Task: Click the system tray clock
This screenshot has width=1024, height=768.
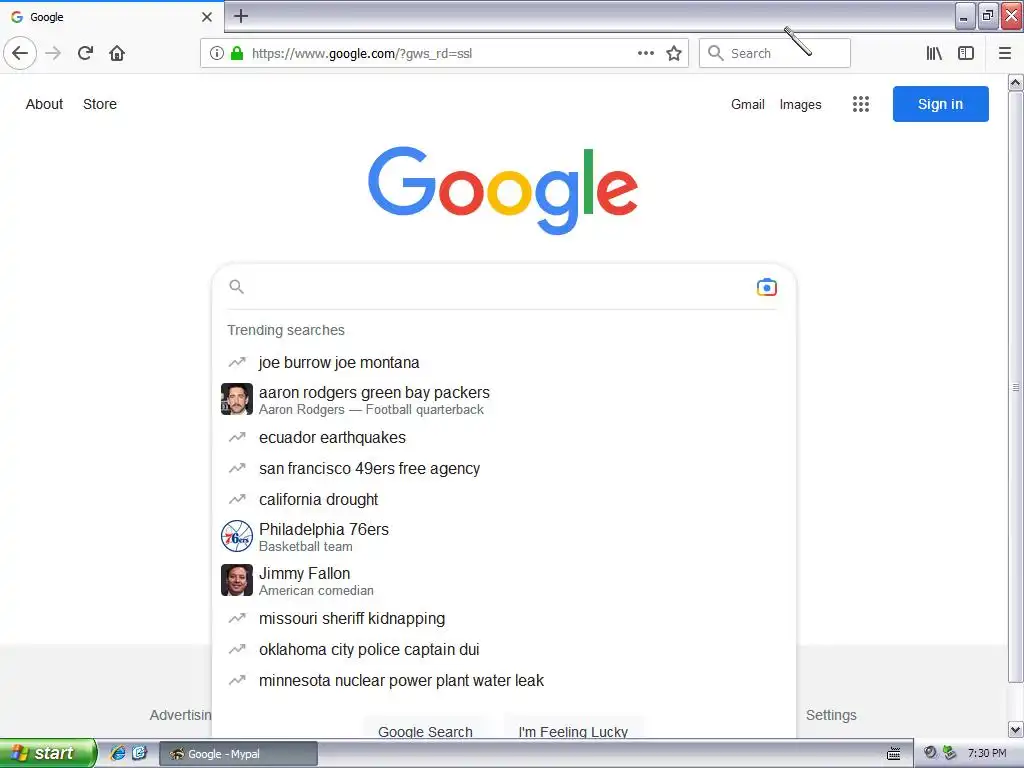Action: pyautogui.click(x=987, y=753)
